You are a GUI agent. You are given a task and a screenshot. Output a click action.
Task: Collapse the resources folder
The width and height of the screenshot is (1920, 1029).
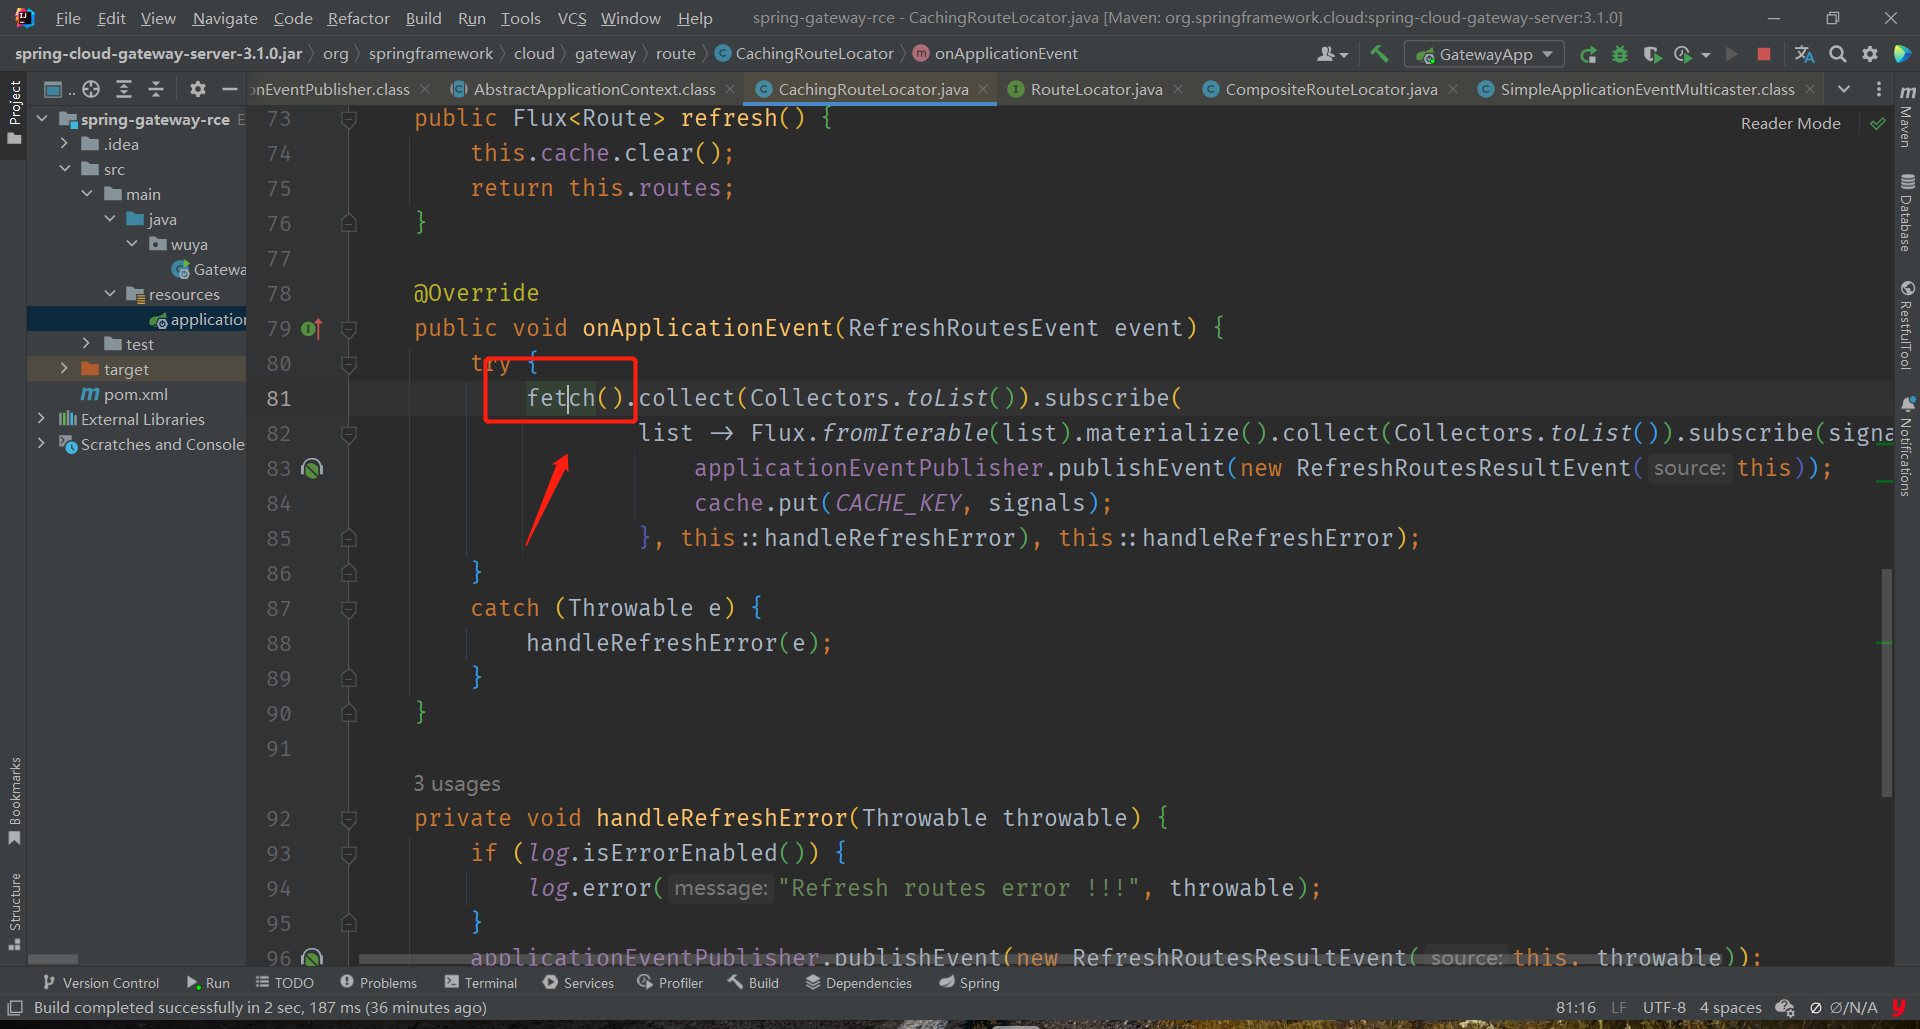pos(110,294)
